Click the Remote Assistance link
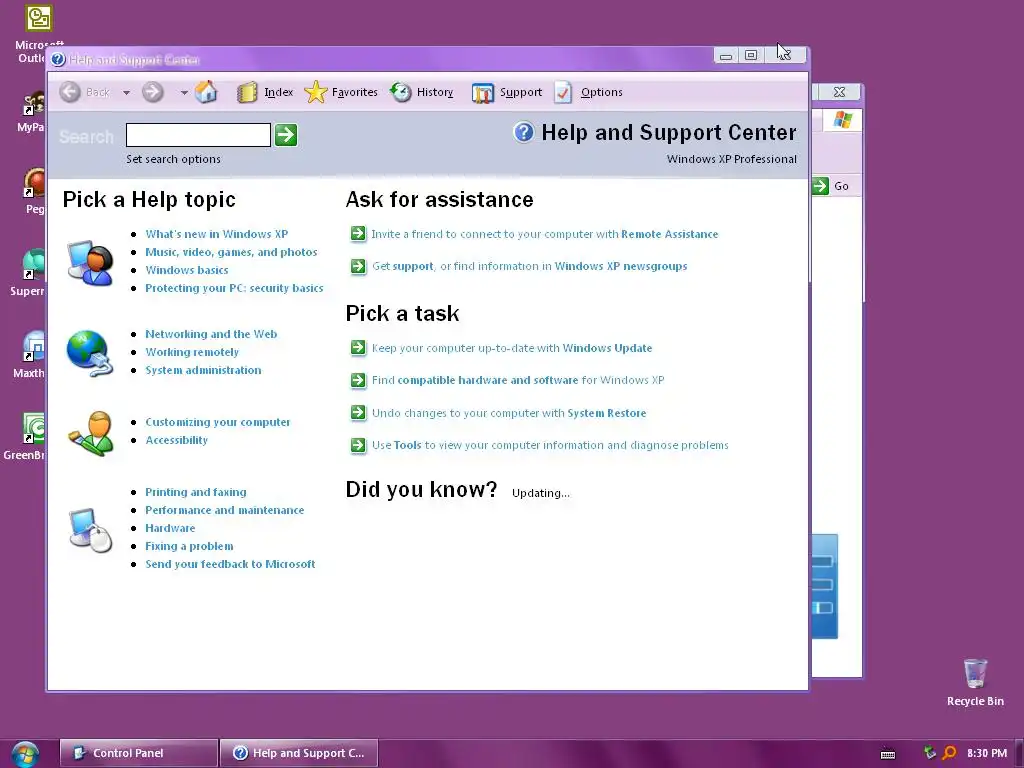 [669, 234]
